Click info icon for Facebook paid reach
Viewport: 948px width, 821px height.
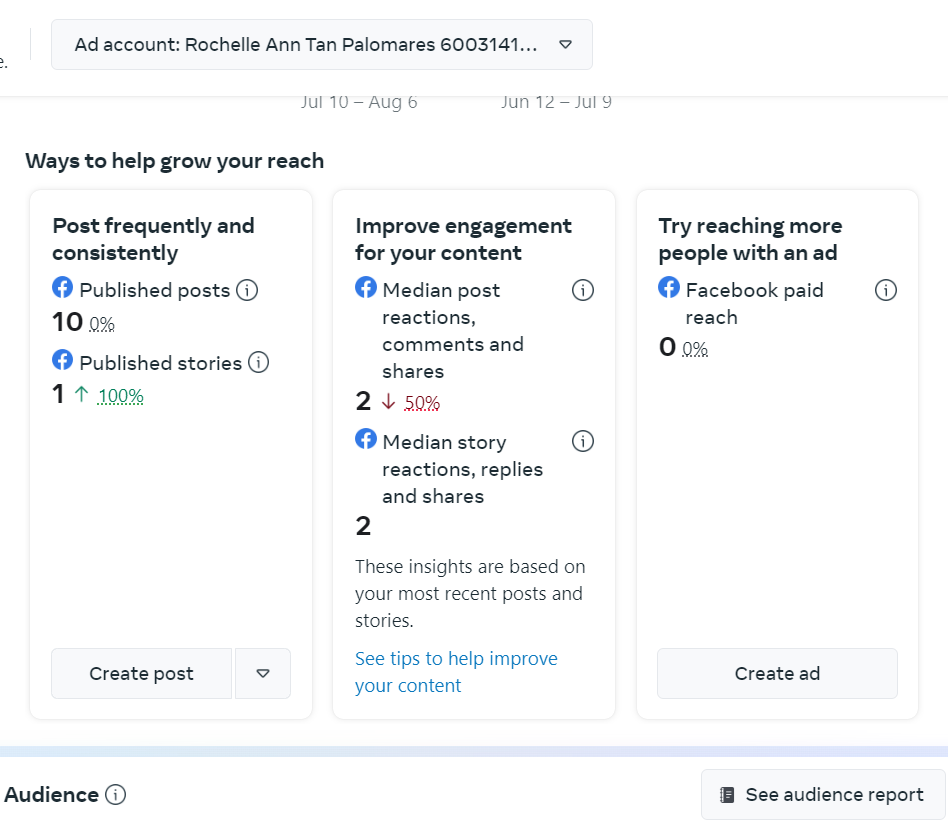[885, 291]
